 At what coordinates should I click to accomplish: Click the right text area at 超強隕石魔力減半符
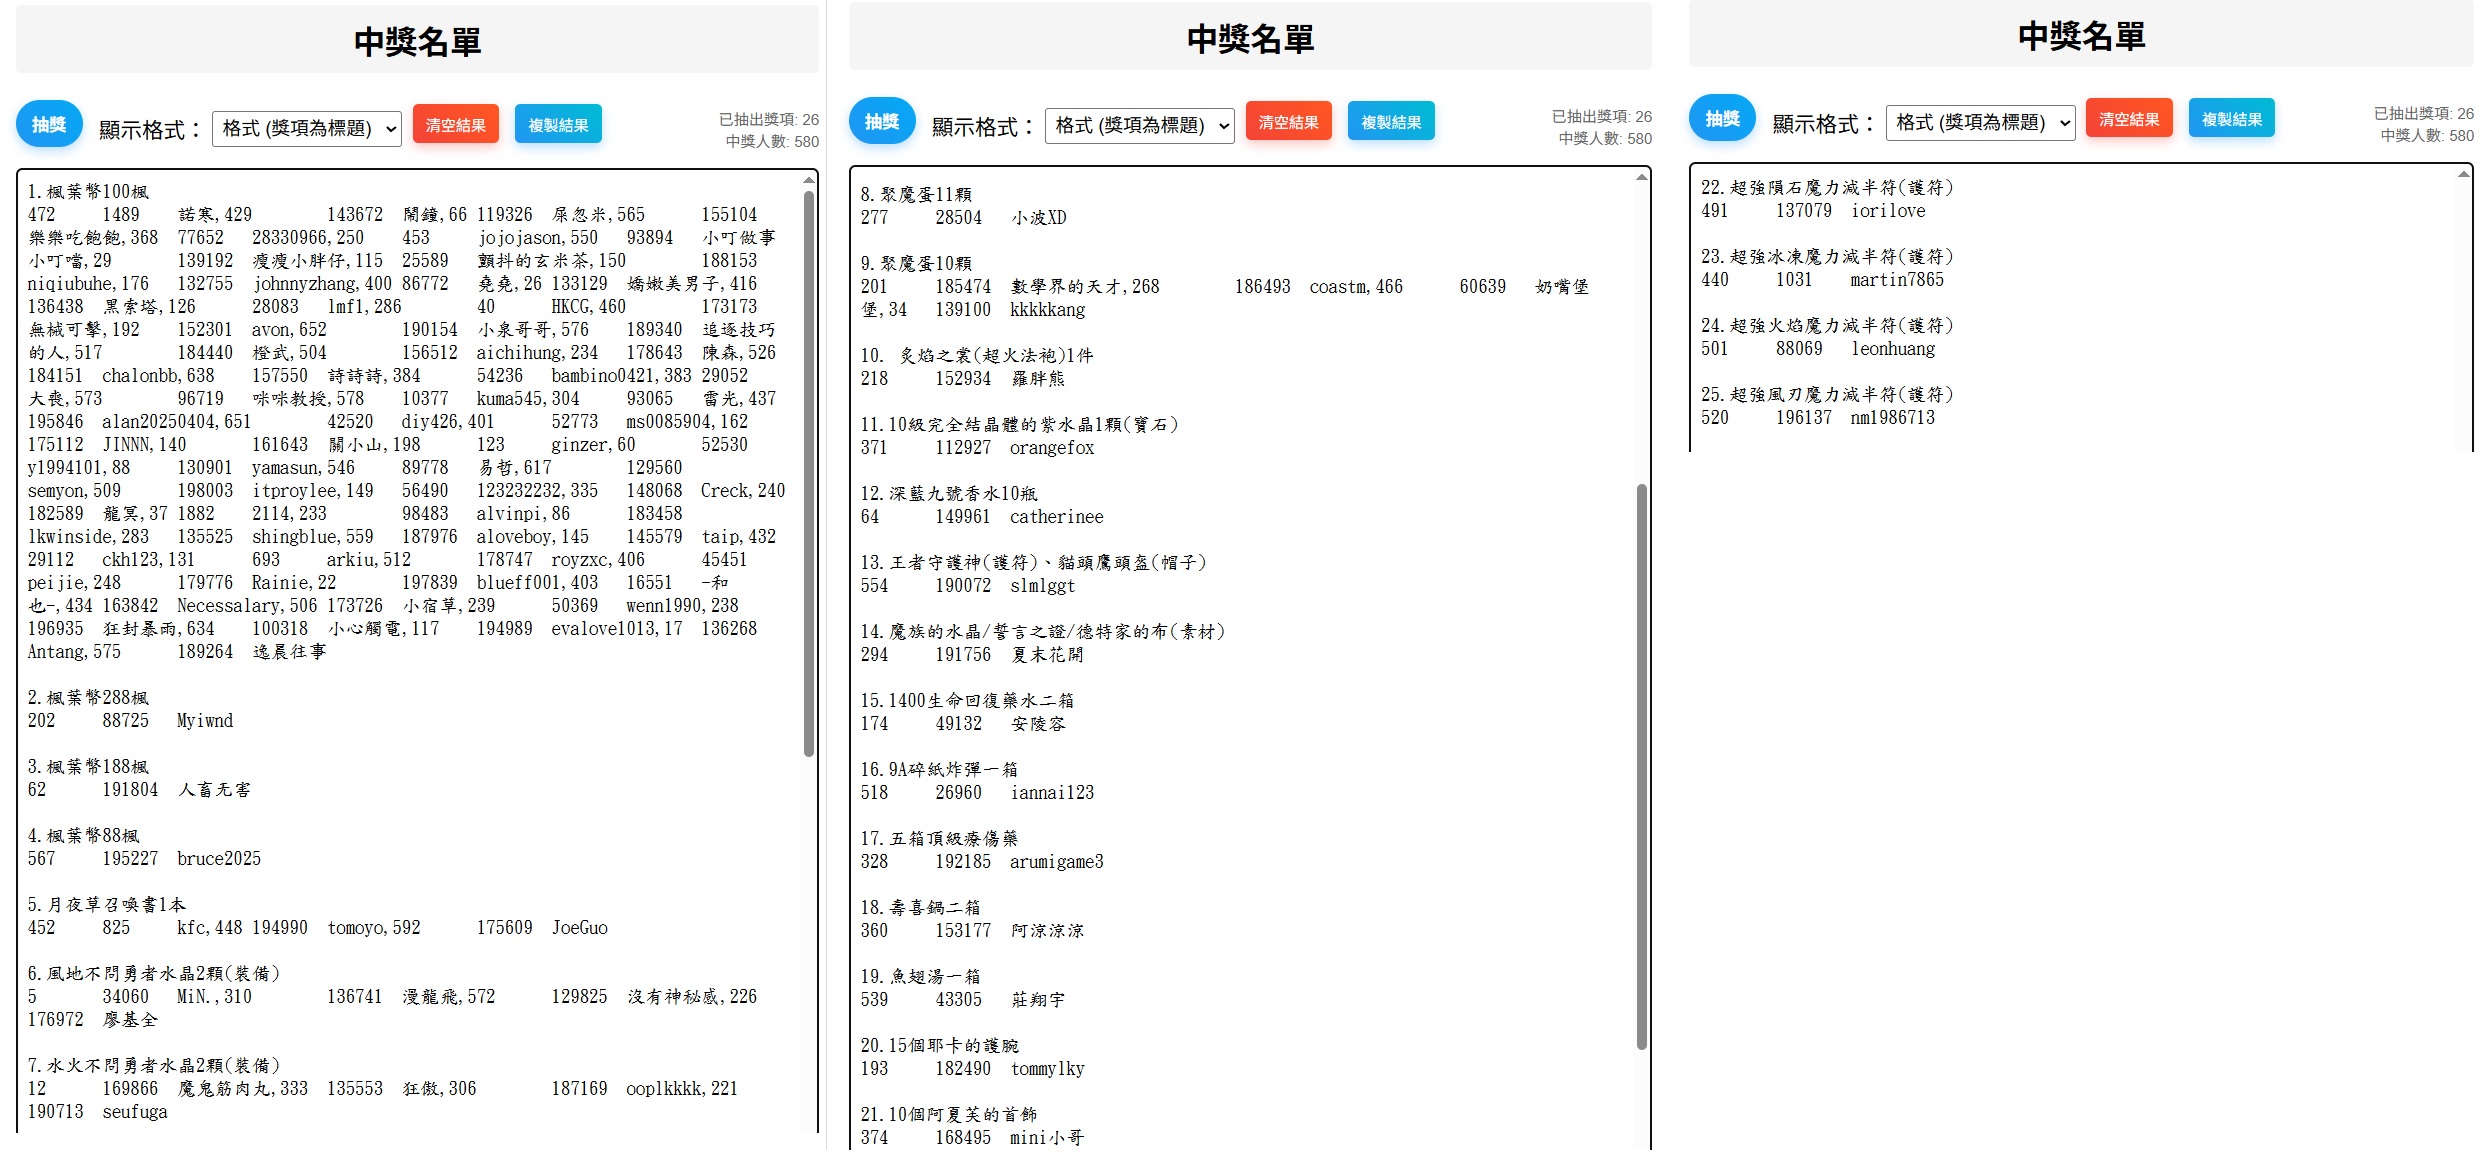tap(1814, 188)
